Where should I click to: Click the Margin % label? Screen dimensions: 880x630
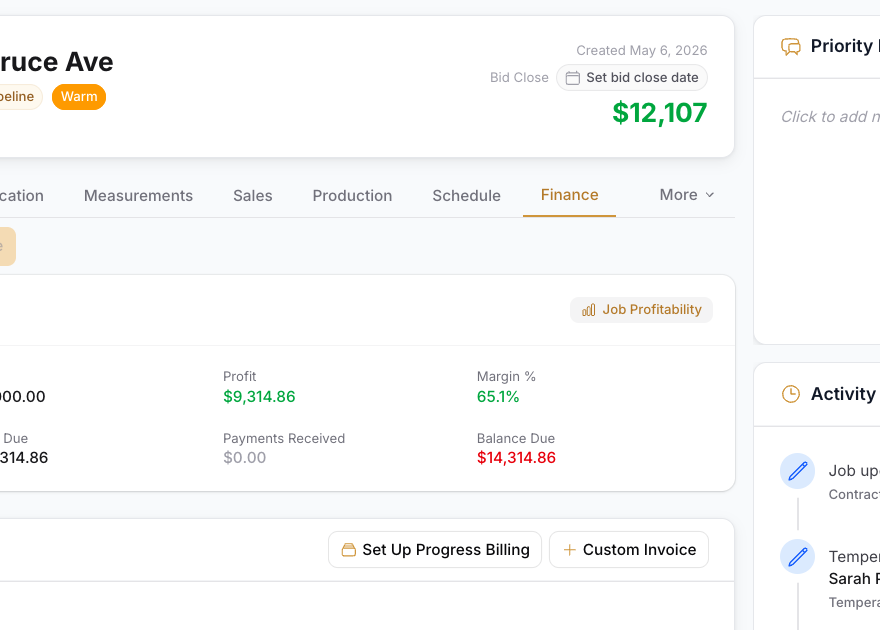click(506, 376)
